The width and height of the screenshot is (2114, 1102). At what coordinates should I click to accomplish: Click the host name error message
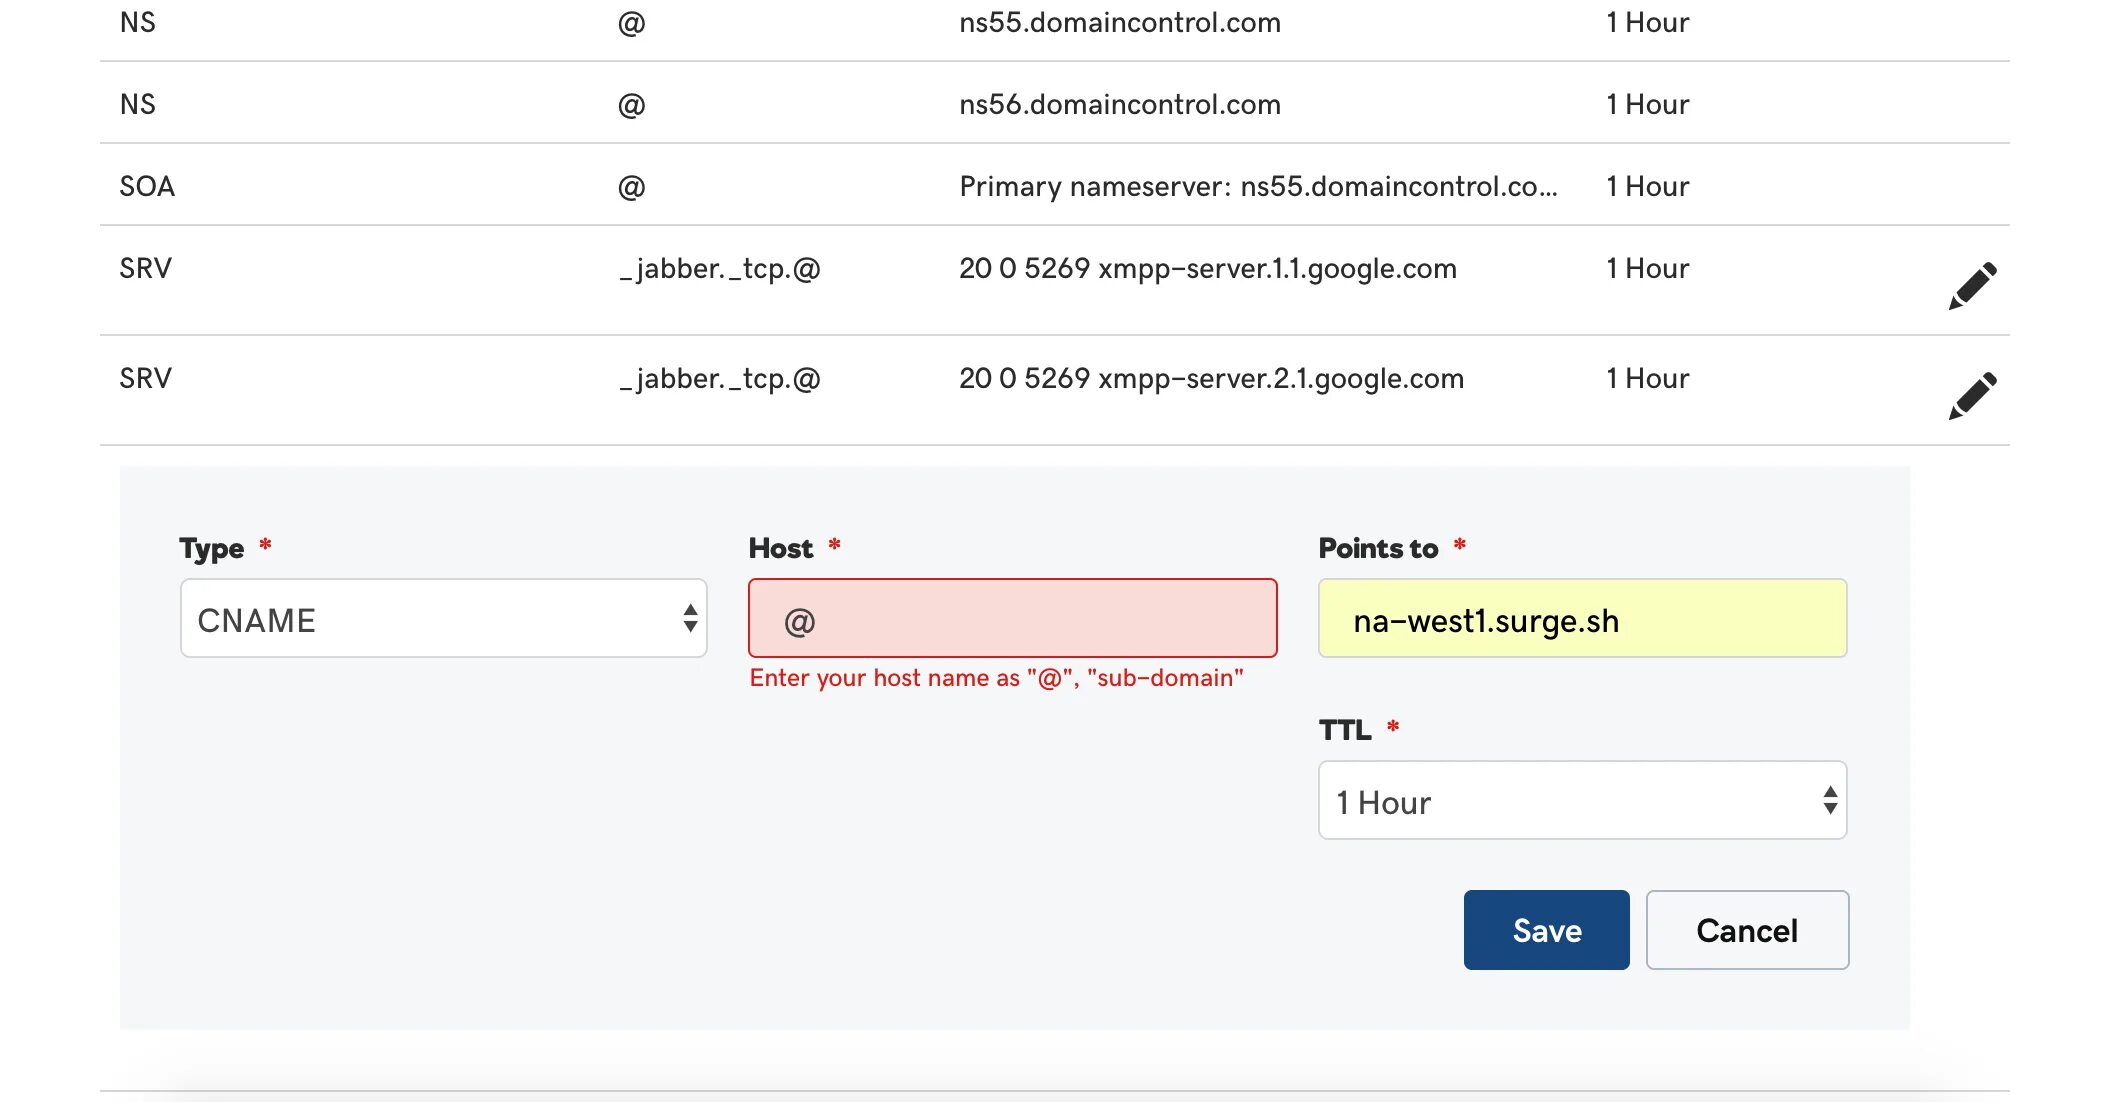tap(996, 678)
